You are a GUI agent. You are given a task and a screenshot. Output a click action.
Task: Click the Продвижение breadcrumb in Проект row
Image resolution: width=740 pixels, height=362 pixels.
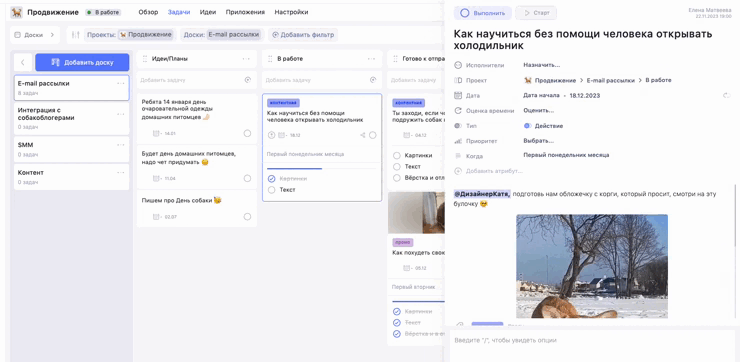click(555, 80)
